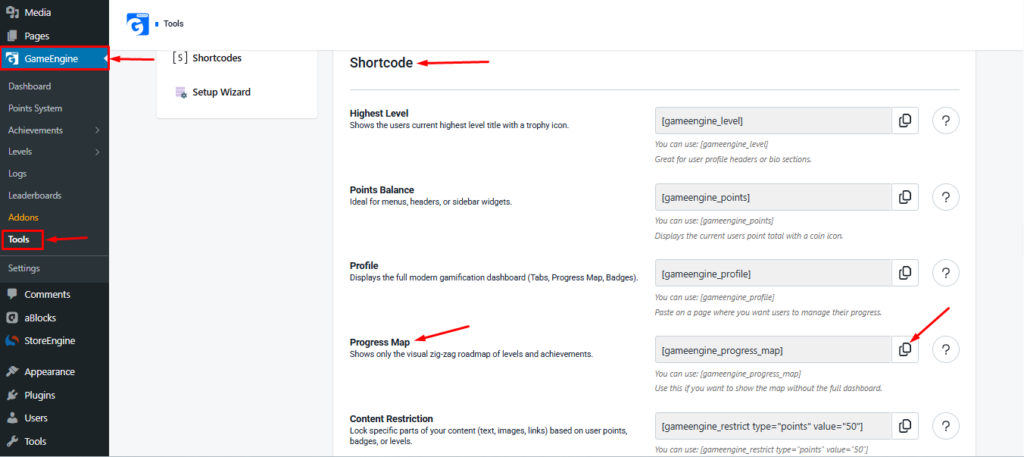Viewport: 1024px width, 457px height.
Task: Click the Highest Level title
Action: point(379,114)
